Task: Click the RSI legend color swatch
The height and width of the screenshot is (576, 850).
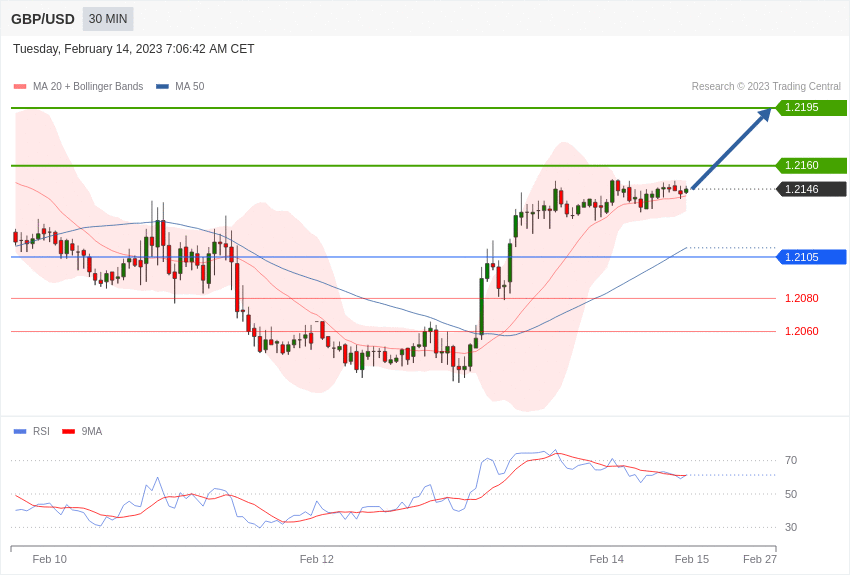Action: point(20,431)
